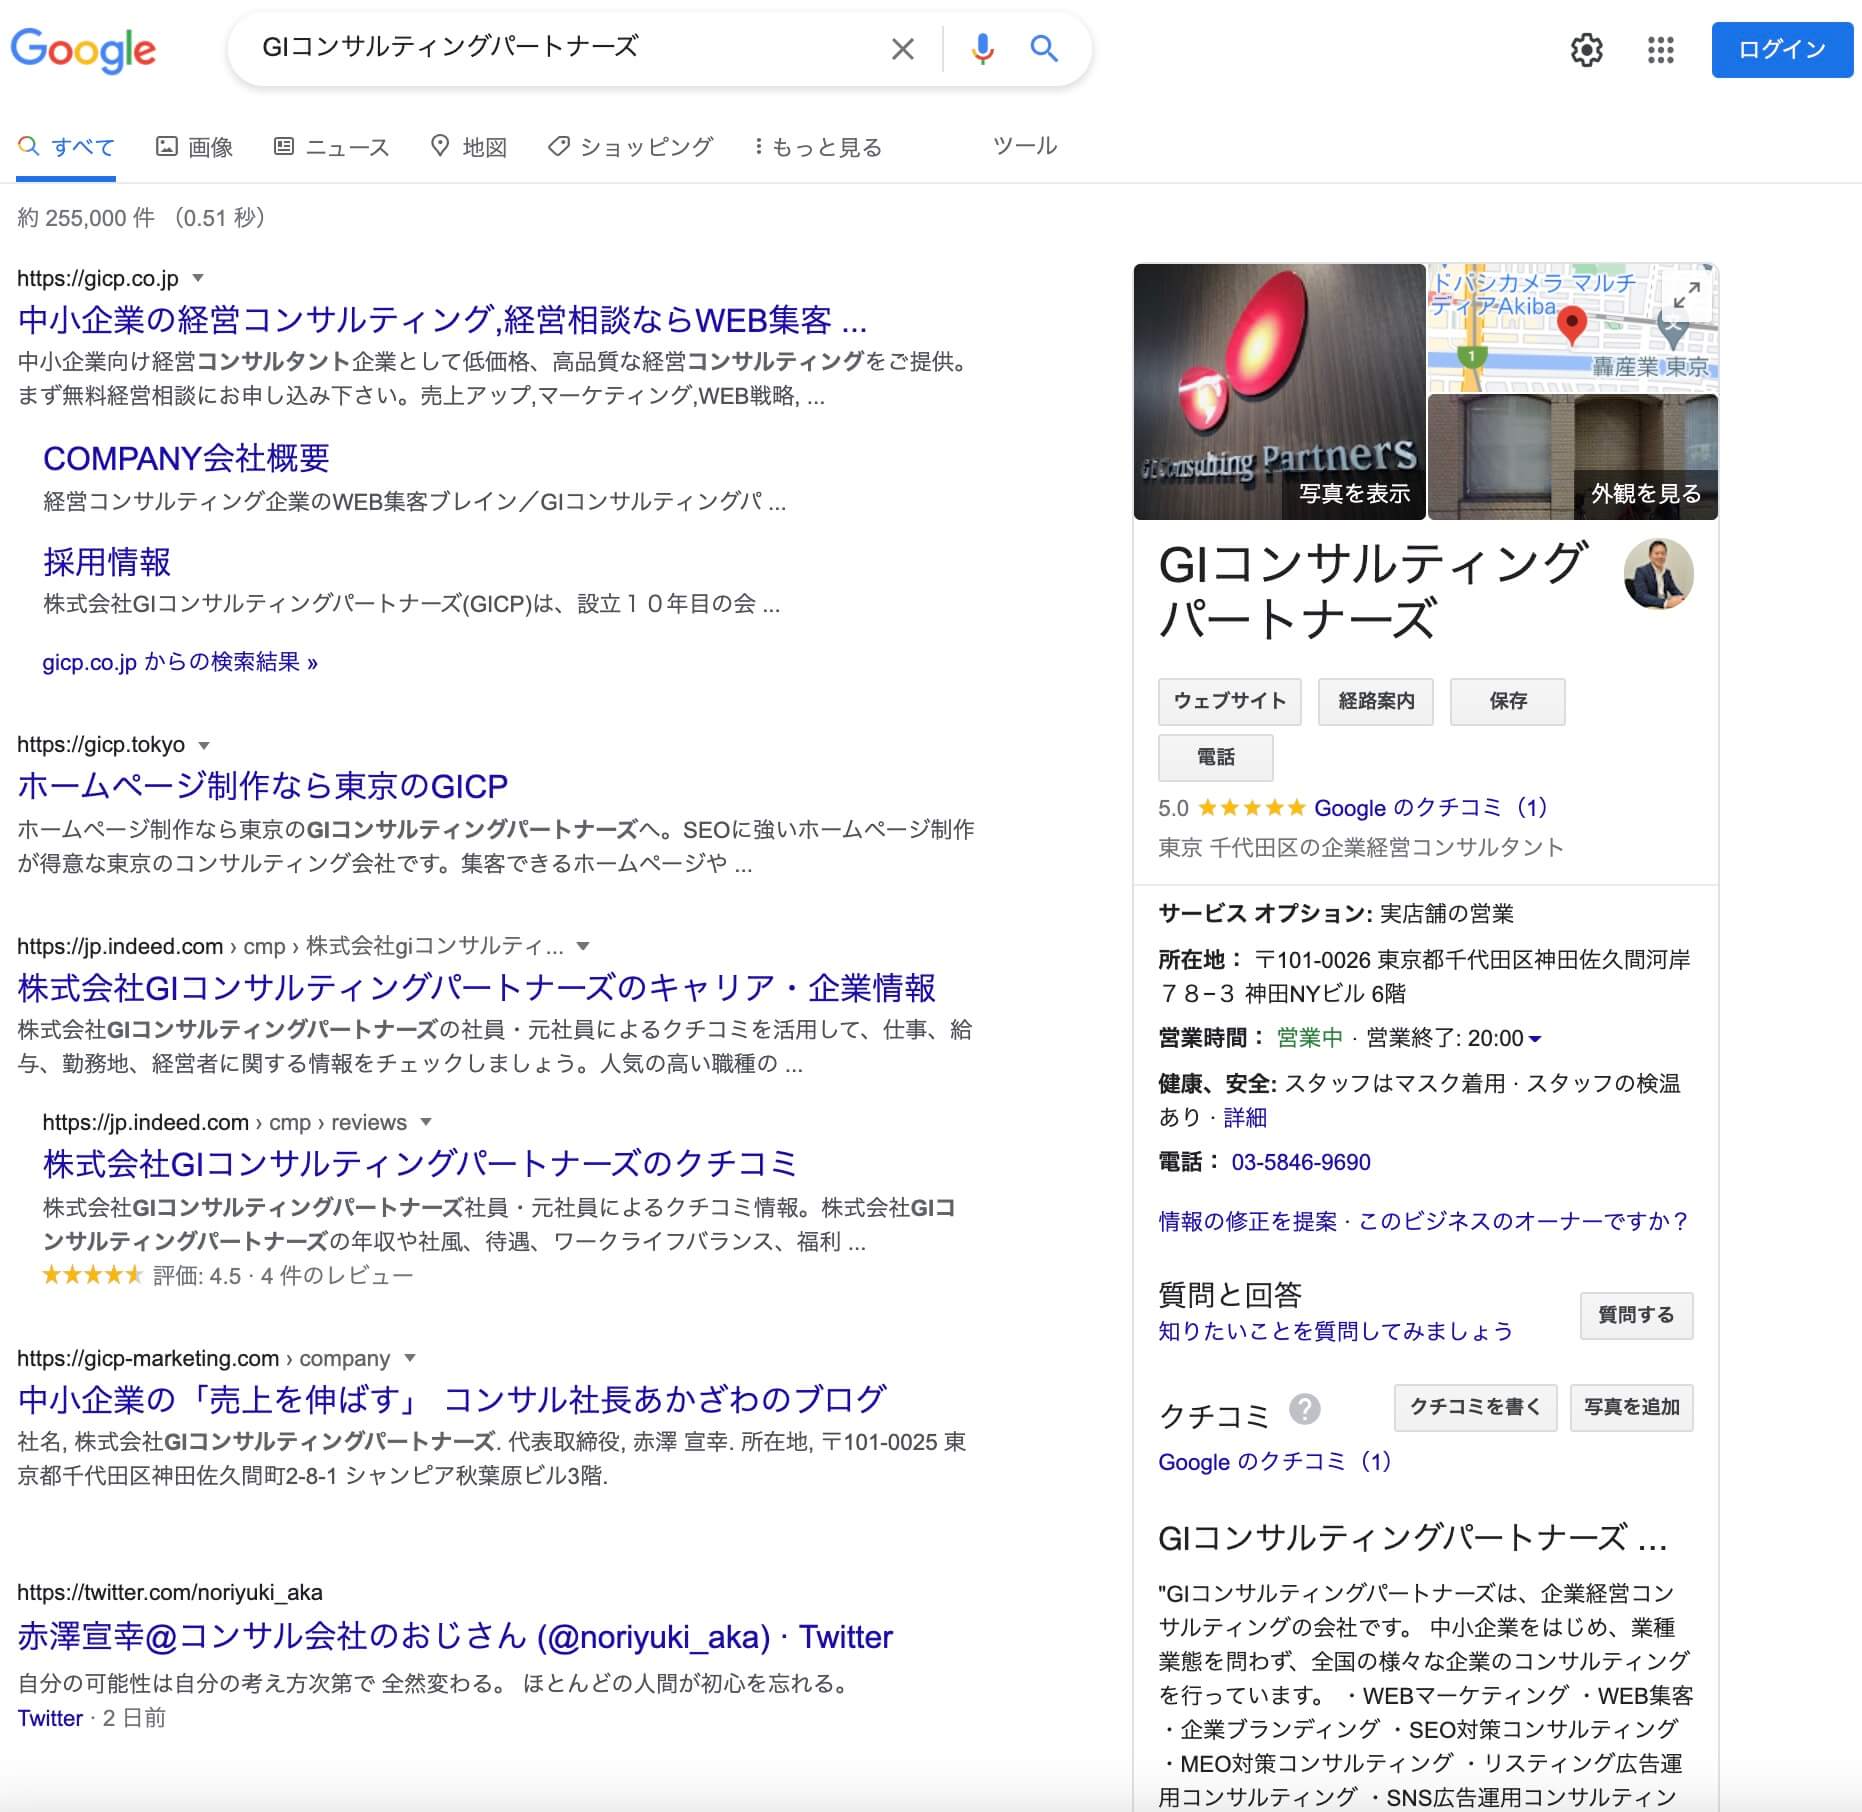Click the red map pin marker
The image size is (1862, 1812).
point(1572,326)
